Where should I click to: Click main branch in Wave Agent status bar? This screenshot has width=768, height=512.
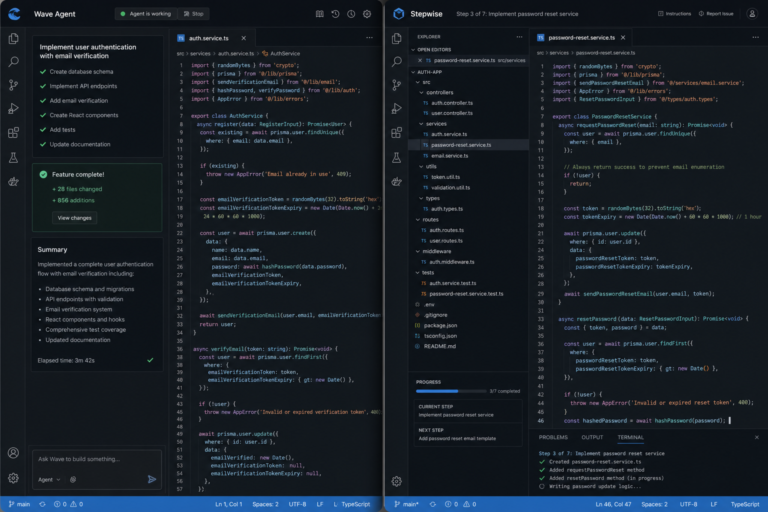click(x=20, y=504)
